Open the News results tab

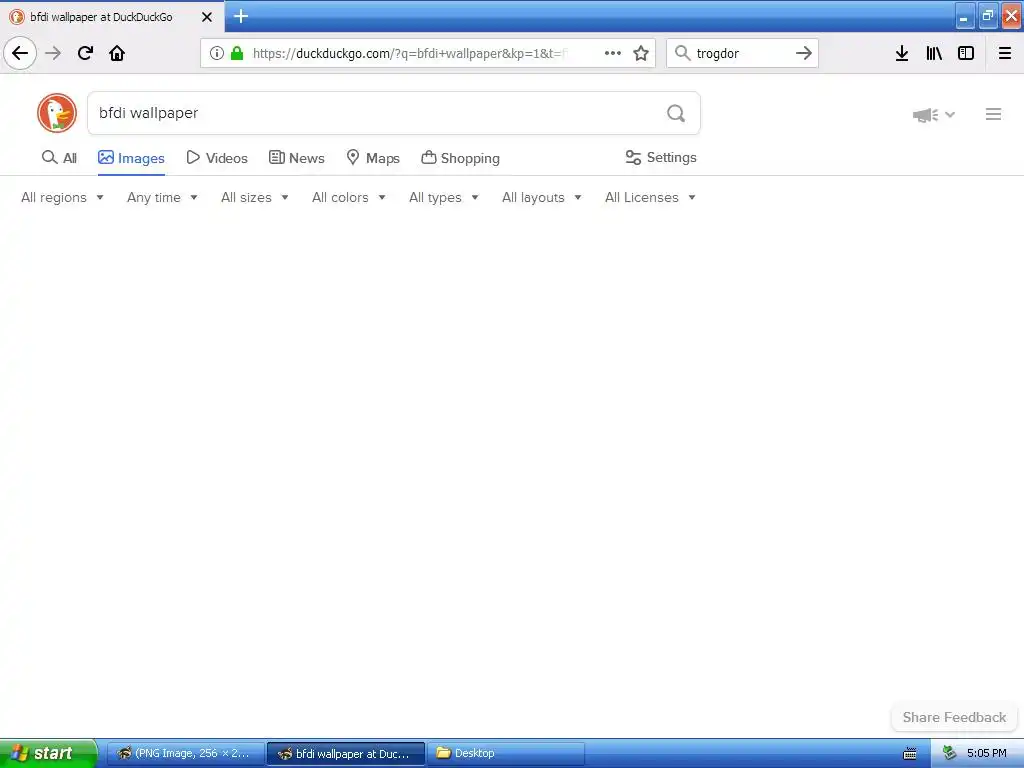click(x=296, y=158)
